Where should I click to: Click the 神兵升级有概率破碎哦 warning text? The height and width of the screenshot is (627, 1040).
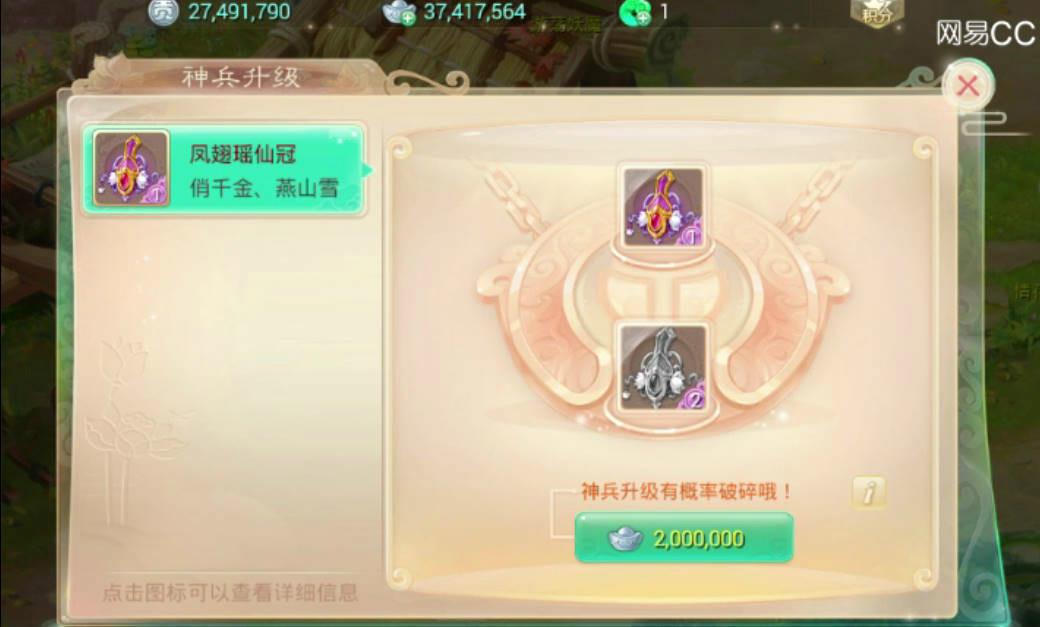click(686, 492)
